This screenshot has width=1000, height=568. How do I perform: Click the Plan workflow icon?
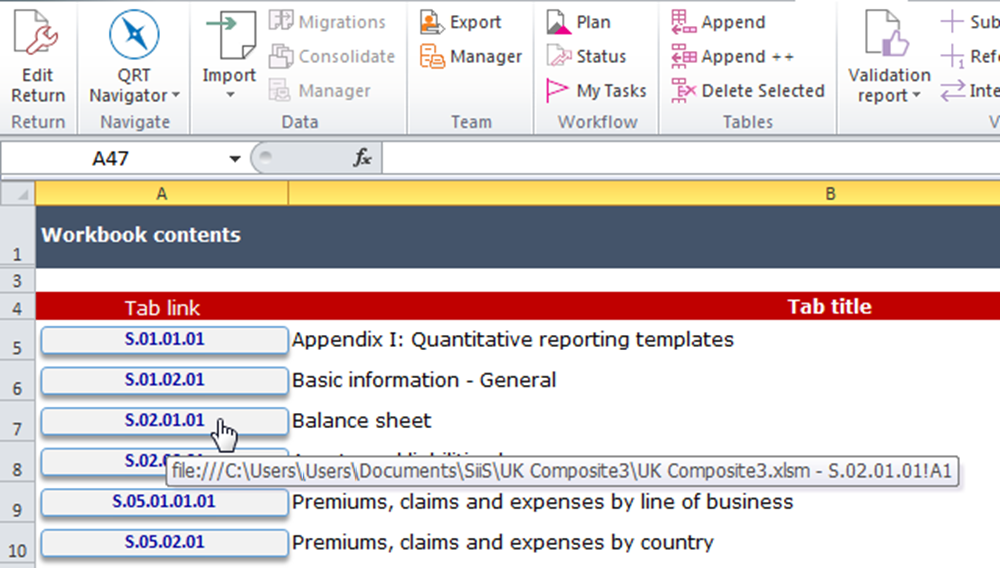558,22
